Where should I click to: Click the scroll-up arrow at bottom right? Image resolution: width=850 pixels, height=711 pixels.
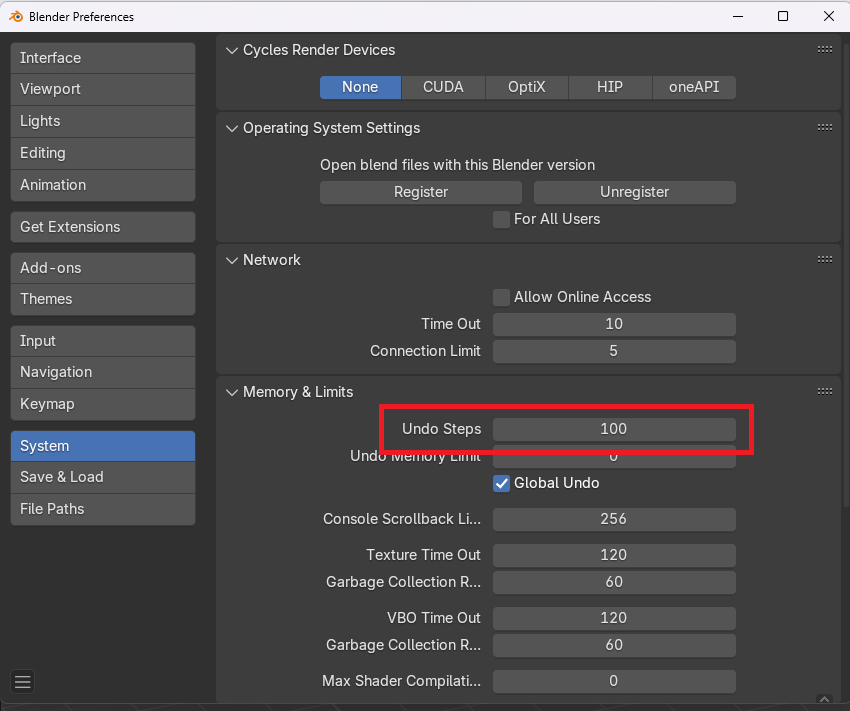825,700
